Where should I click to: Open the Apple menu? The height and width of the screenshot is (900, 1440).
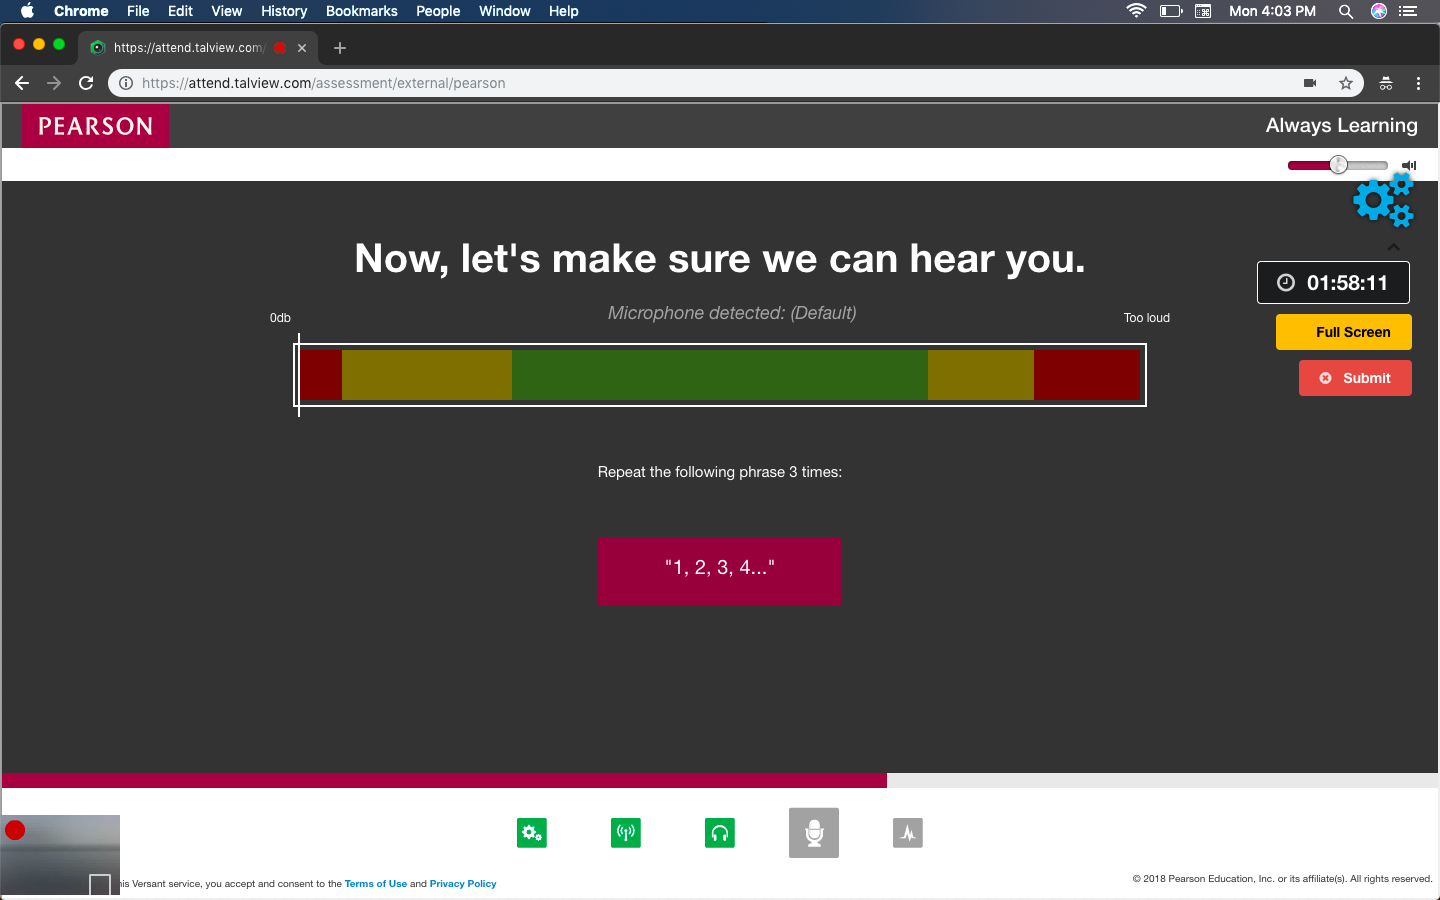(27, 11)
